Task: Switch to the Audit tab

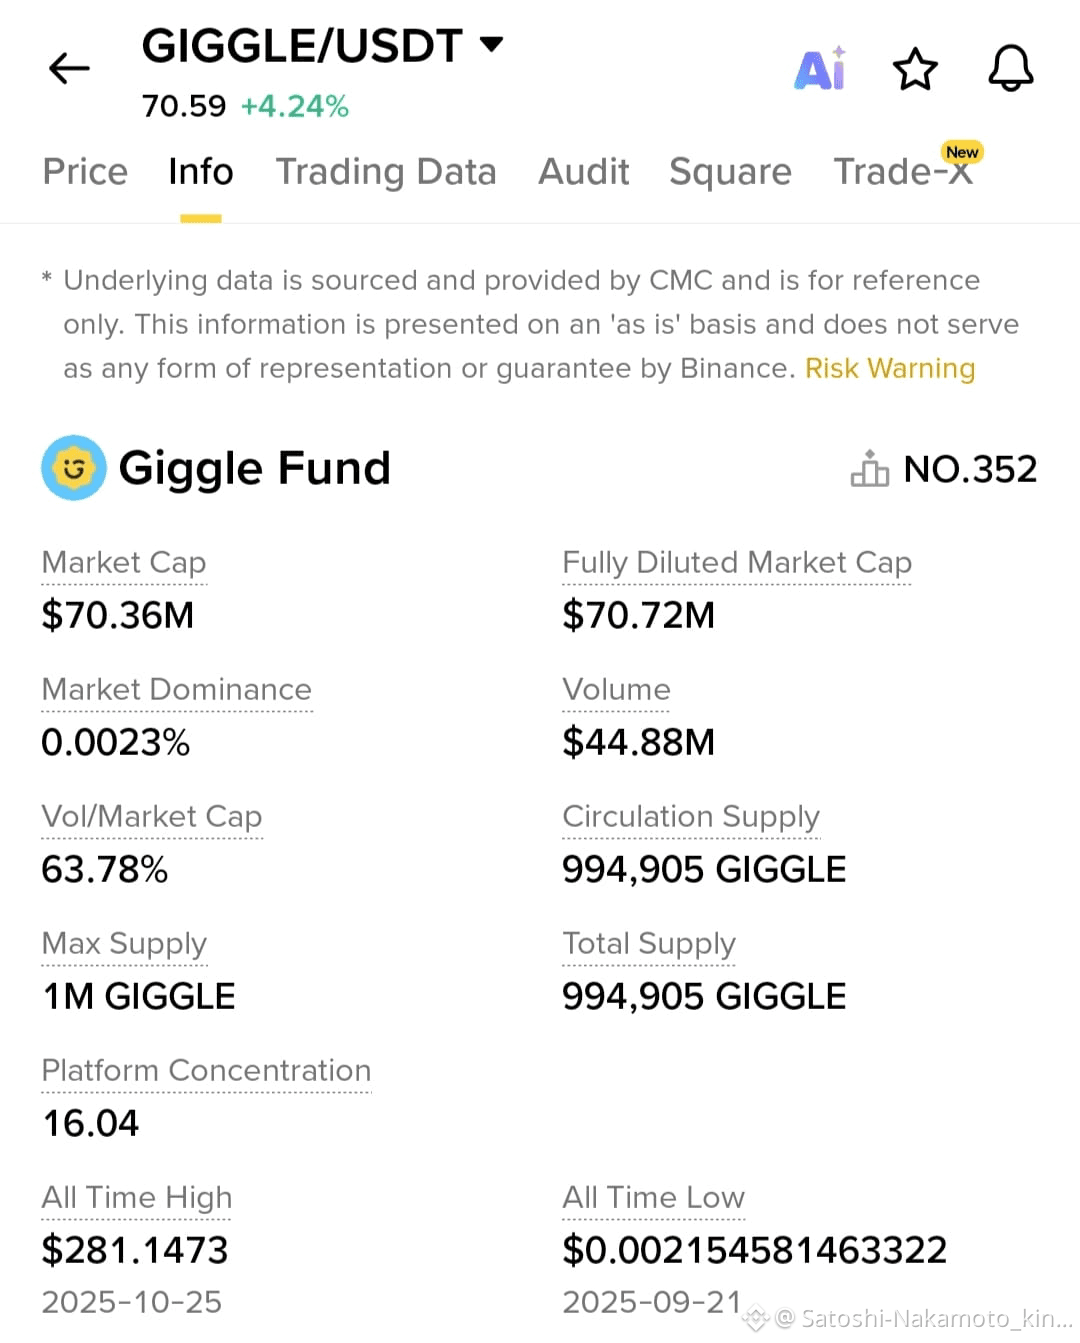Action: click(584, 171)
